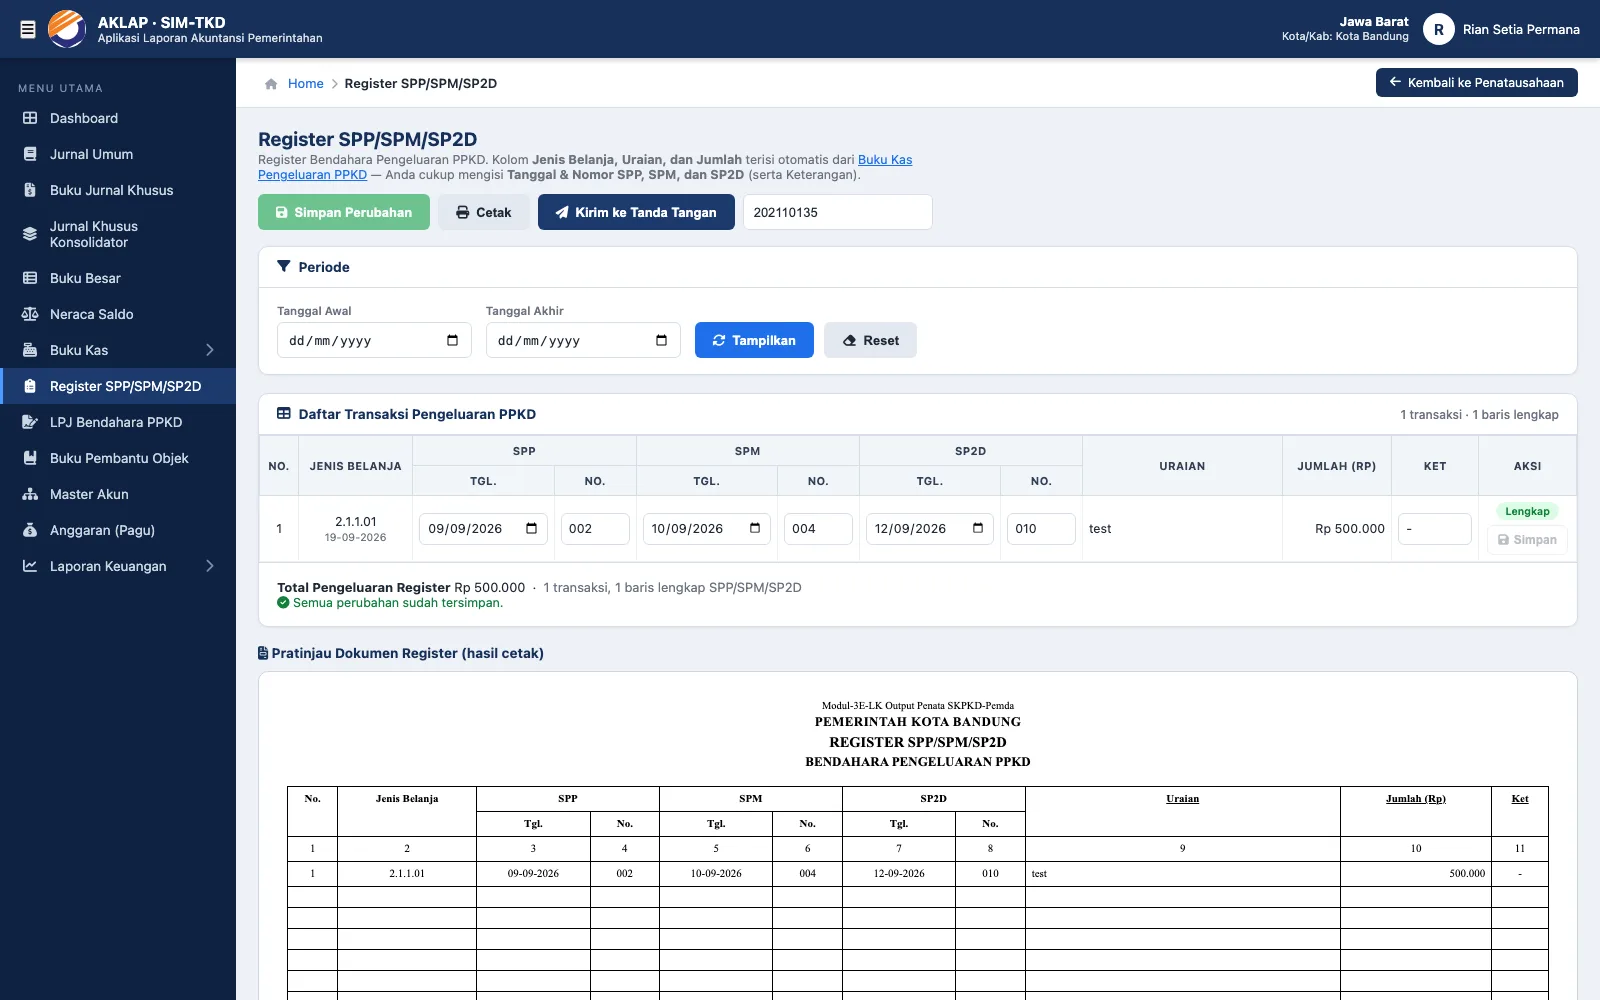Open SPP date 09/09/2026 calendar icon
Viewport: 1600px width, 1000px height.
531,528
